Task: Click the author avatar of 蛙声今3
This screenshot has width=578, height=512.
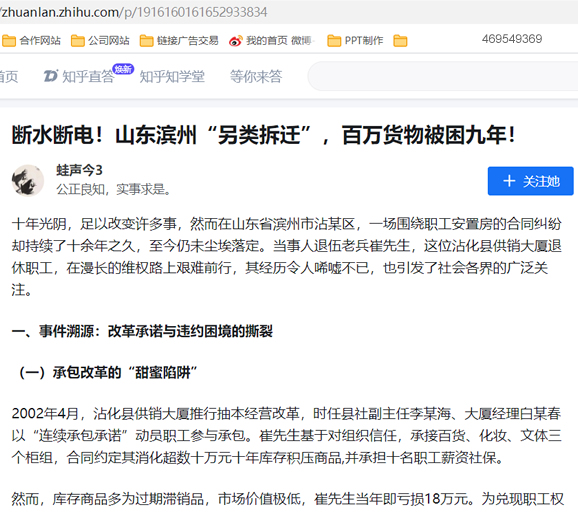Action: [x=28, y=180]
